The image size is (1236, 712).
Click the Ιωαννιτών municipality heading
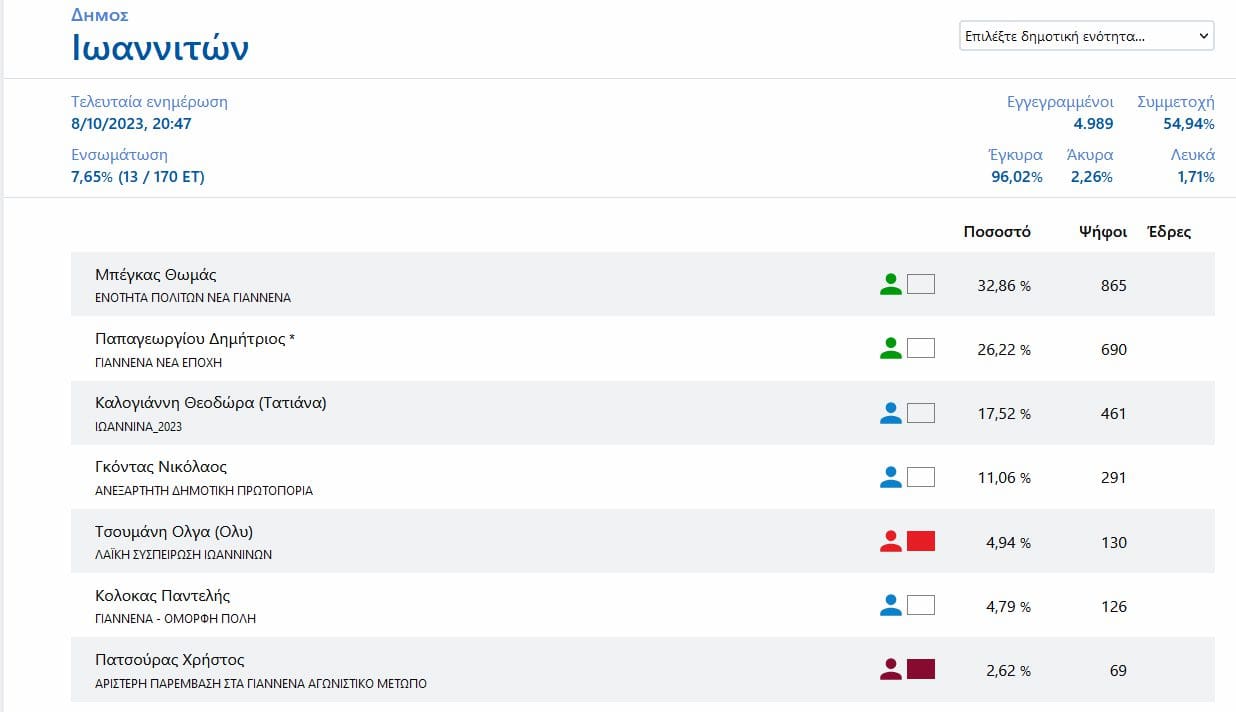160,48
